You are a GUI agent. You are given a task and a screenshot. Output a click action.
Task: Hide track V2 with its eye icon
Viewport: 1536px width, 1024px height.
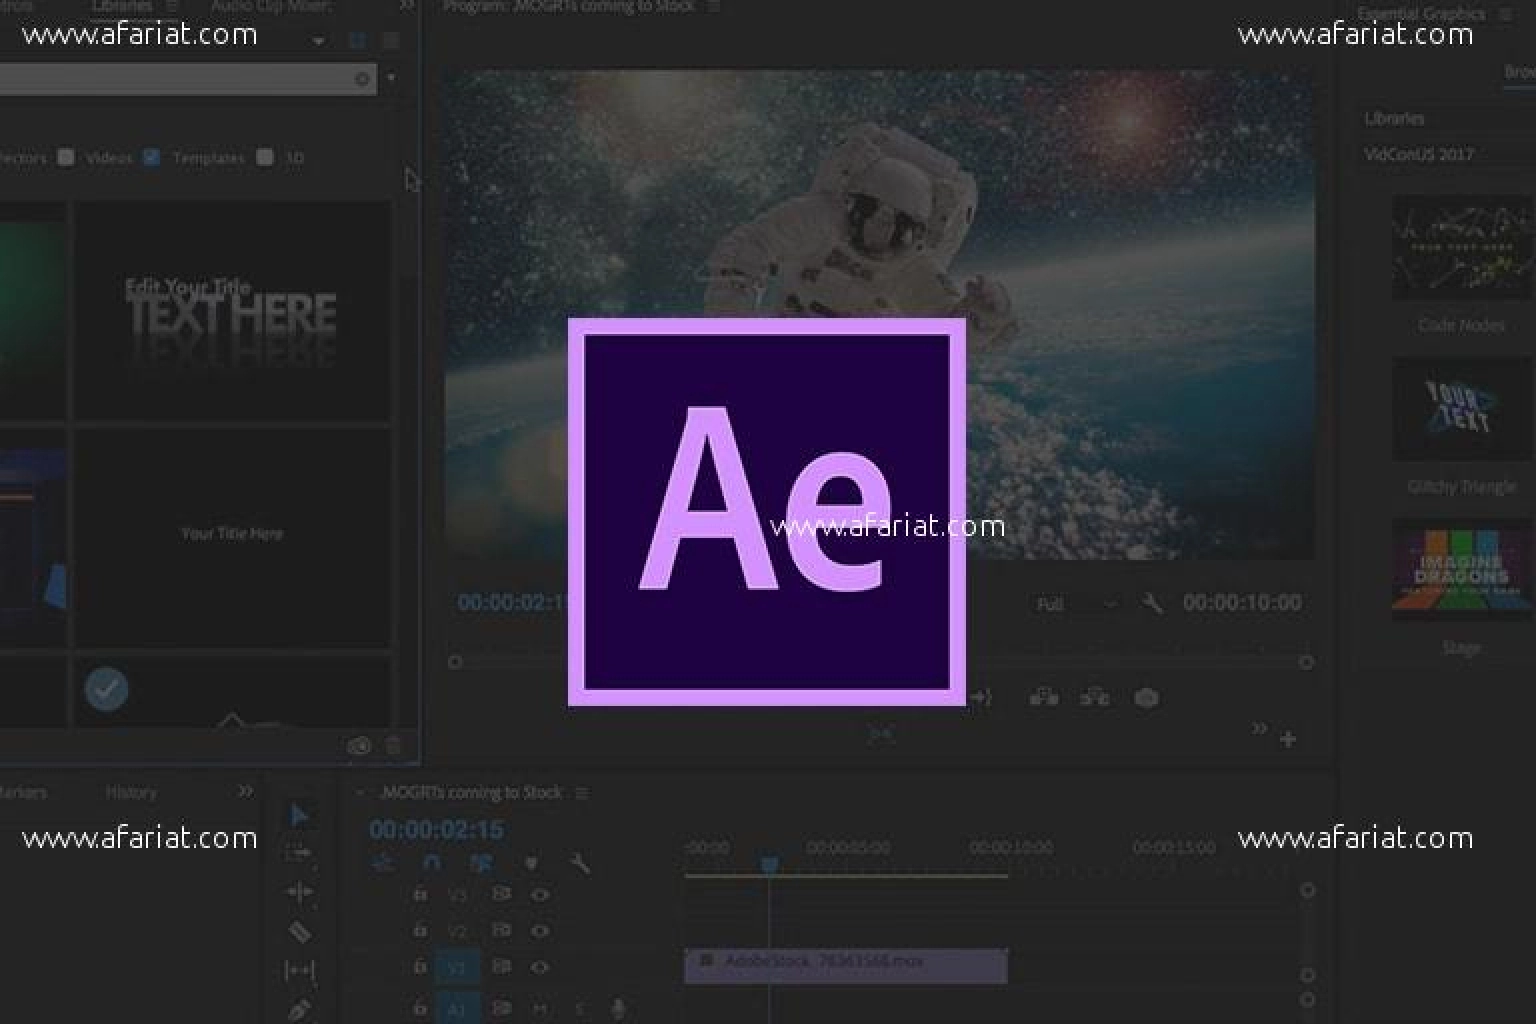click(x=540, y=931)
